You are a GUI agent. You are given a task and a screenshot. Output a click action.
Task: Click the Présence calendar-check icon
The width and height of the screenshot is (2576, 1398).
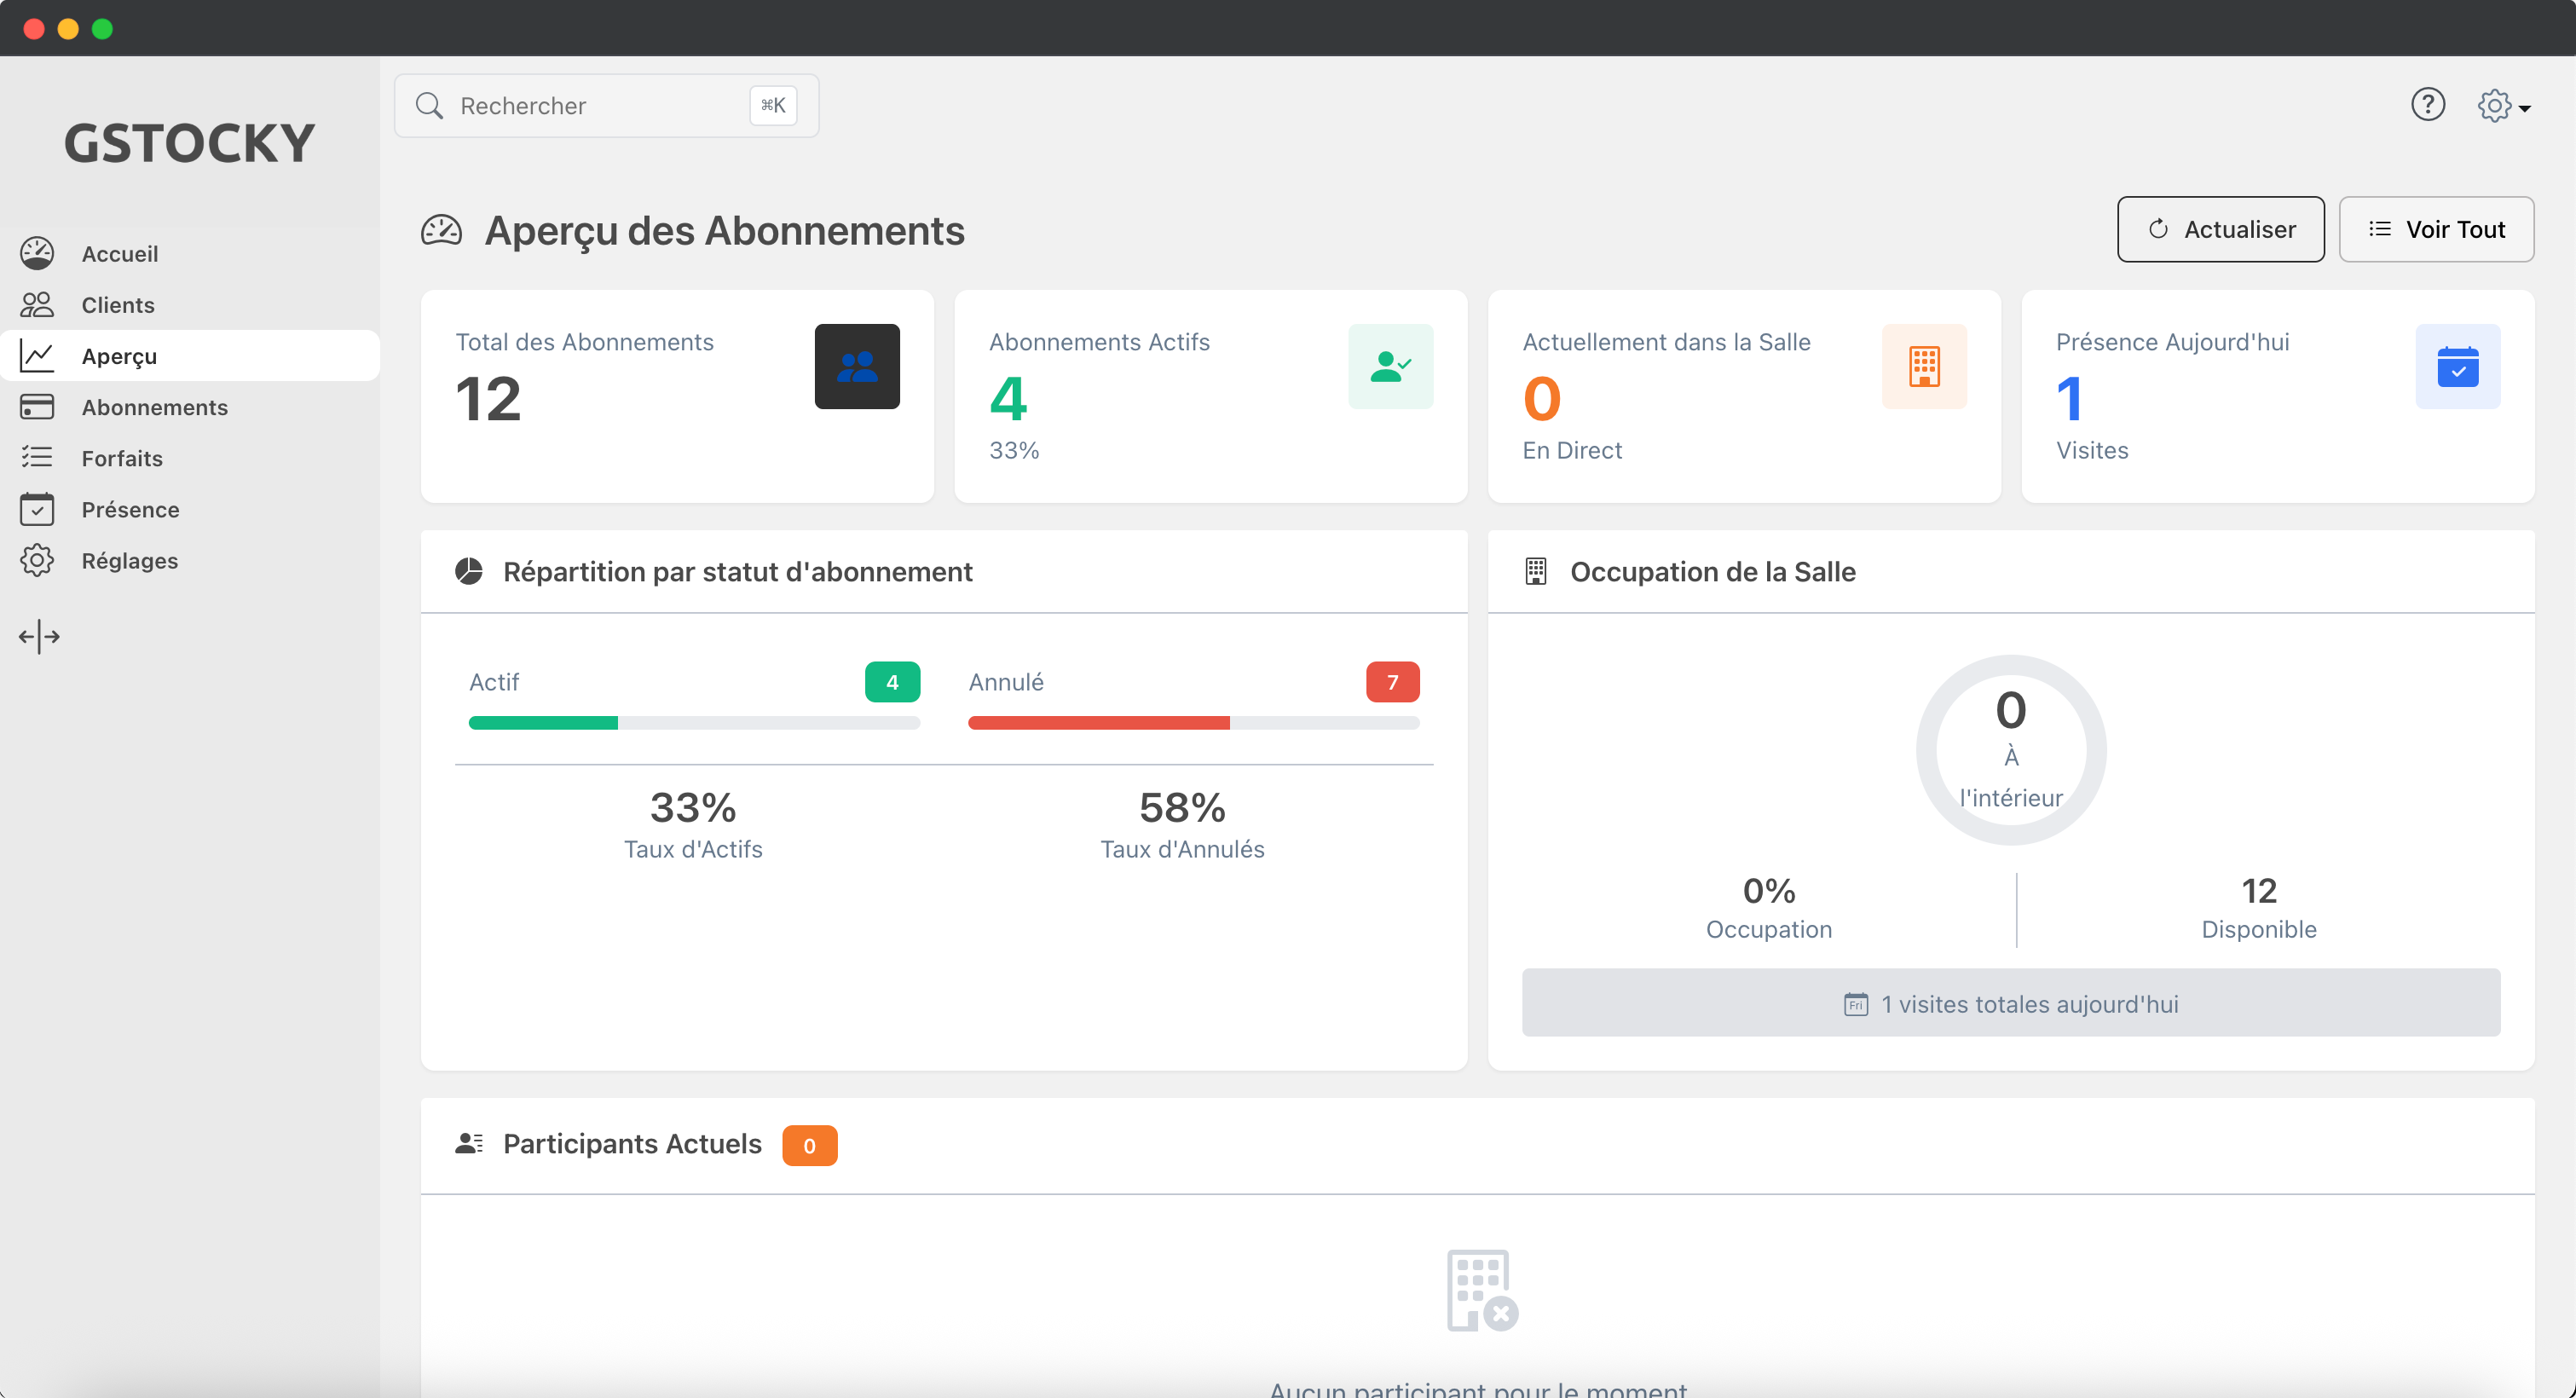point(37,509)
